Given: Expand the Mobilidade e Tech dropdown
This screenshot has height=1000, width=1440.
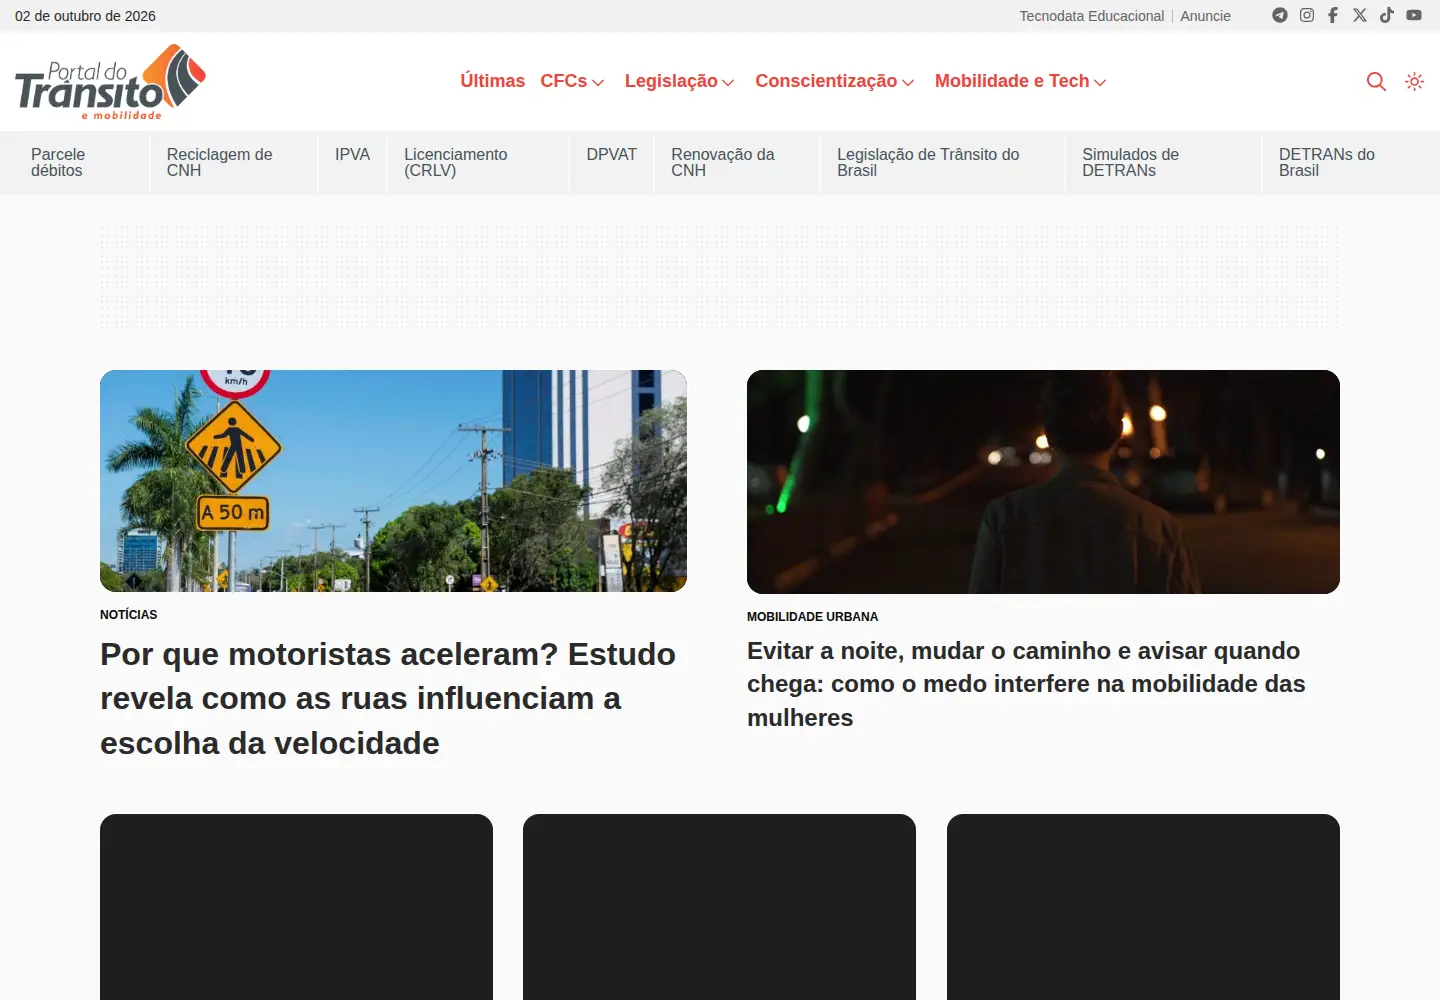Looking at the screenshot, I should pyautogui.click(x=1020, y=81).
